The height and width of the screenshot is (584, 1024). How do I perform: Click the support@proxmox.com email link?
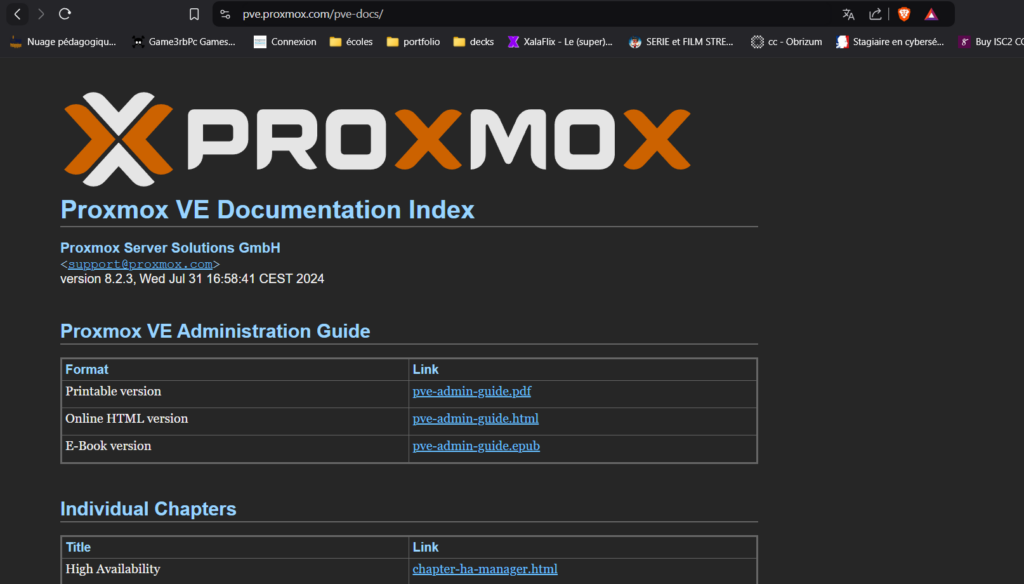tap(140, 264)
